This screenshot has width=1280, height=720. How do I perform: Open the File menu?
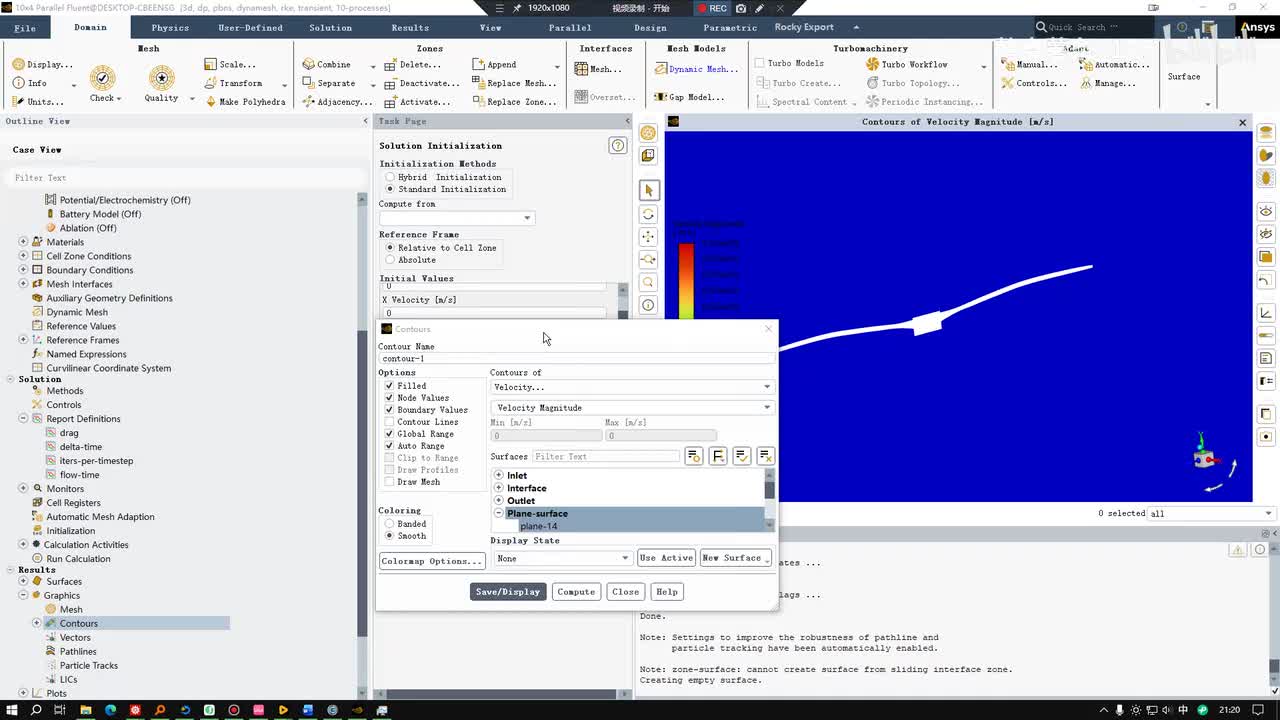25,28
